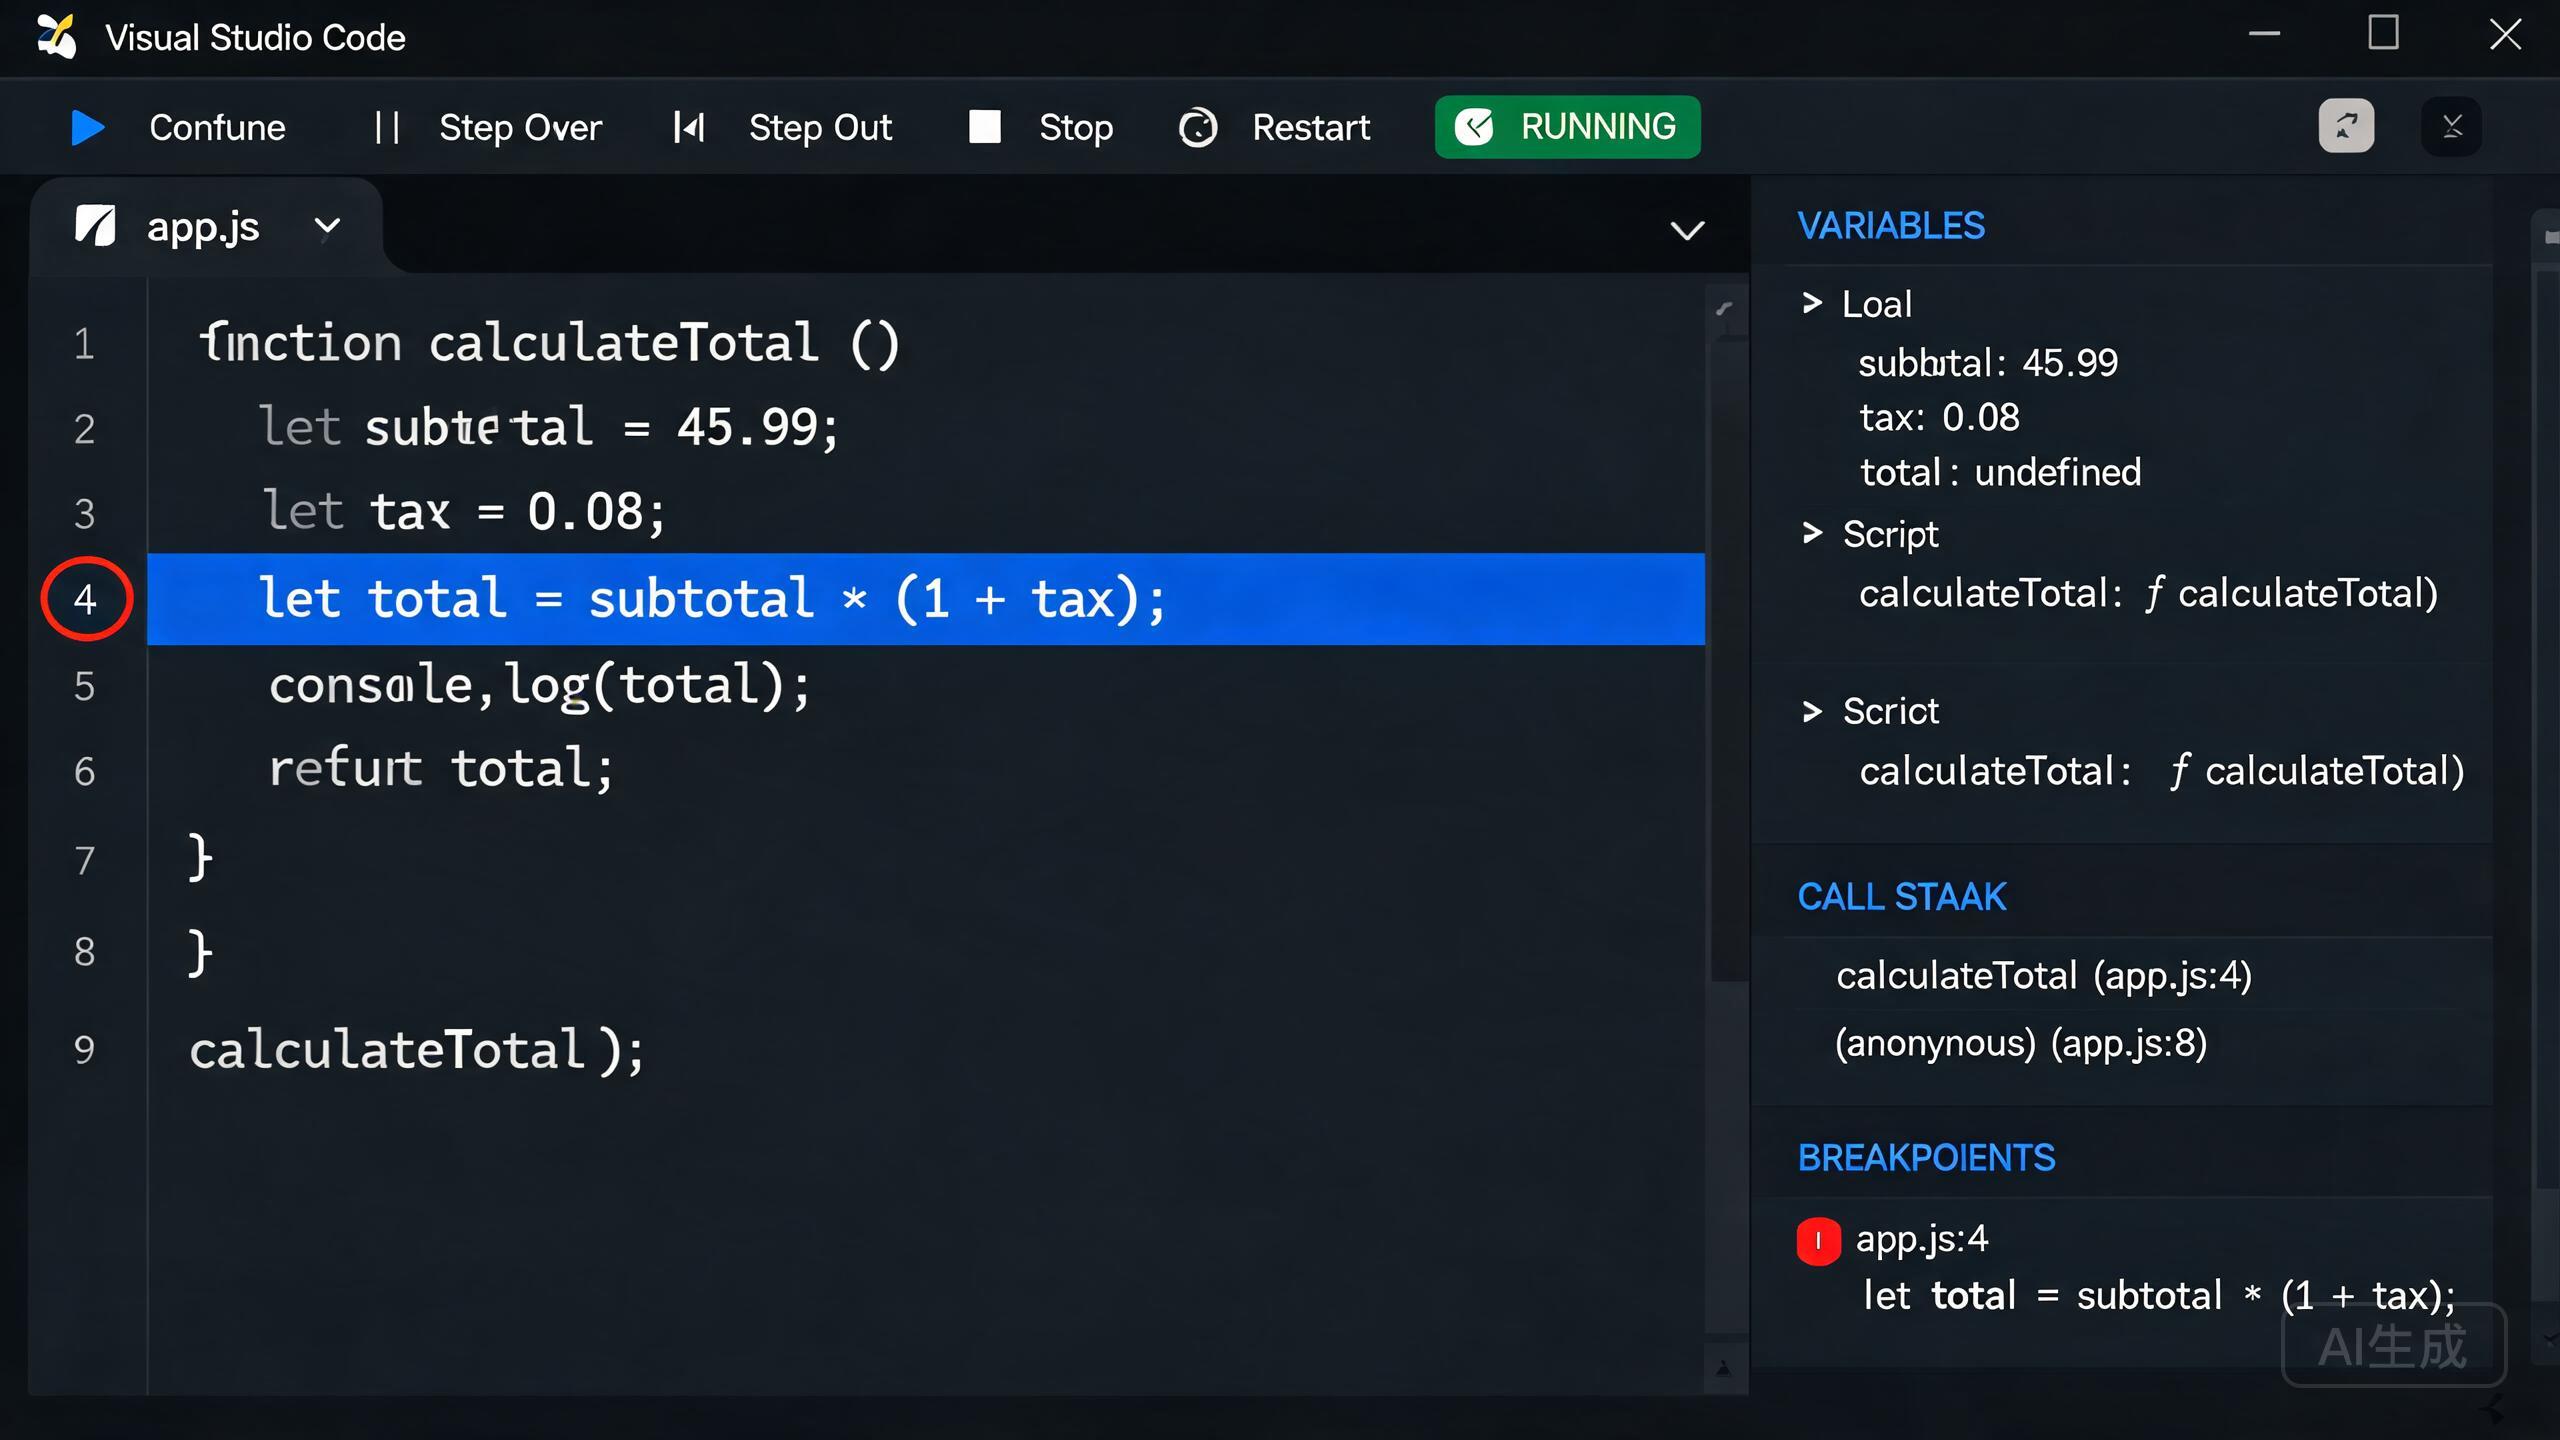Select calculateTotal entry under Script scope
The width and height of the screenshot is (2560, 1440).
pyautogui.click(x=2148, y=593)
